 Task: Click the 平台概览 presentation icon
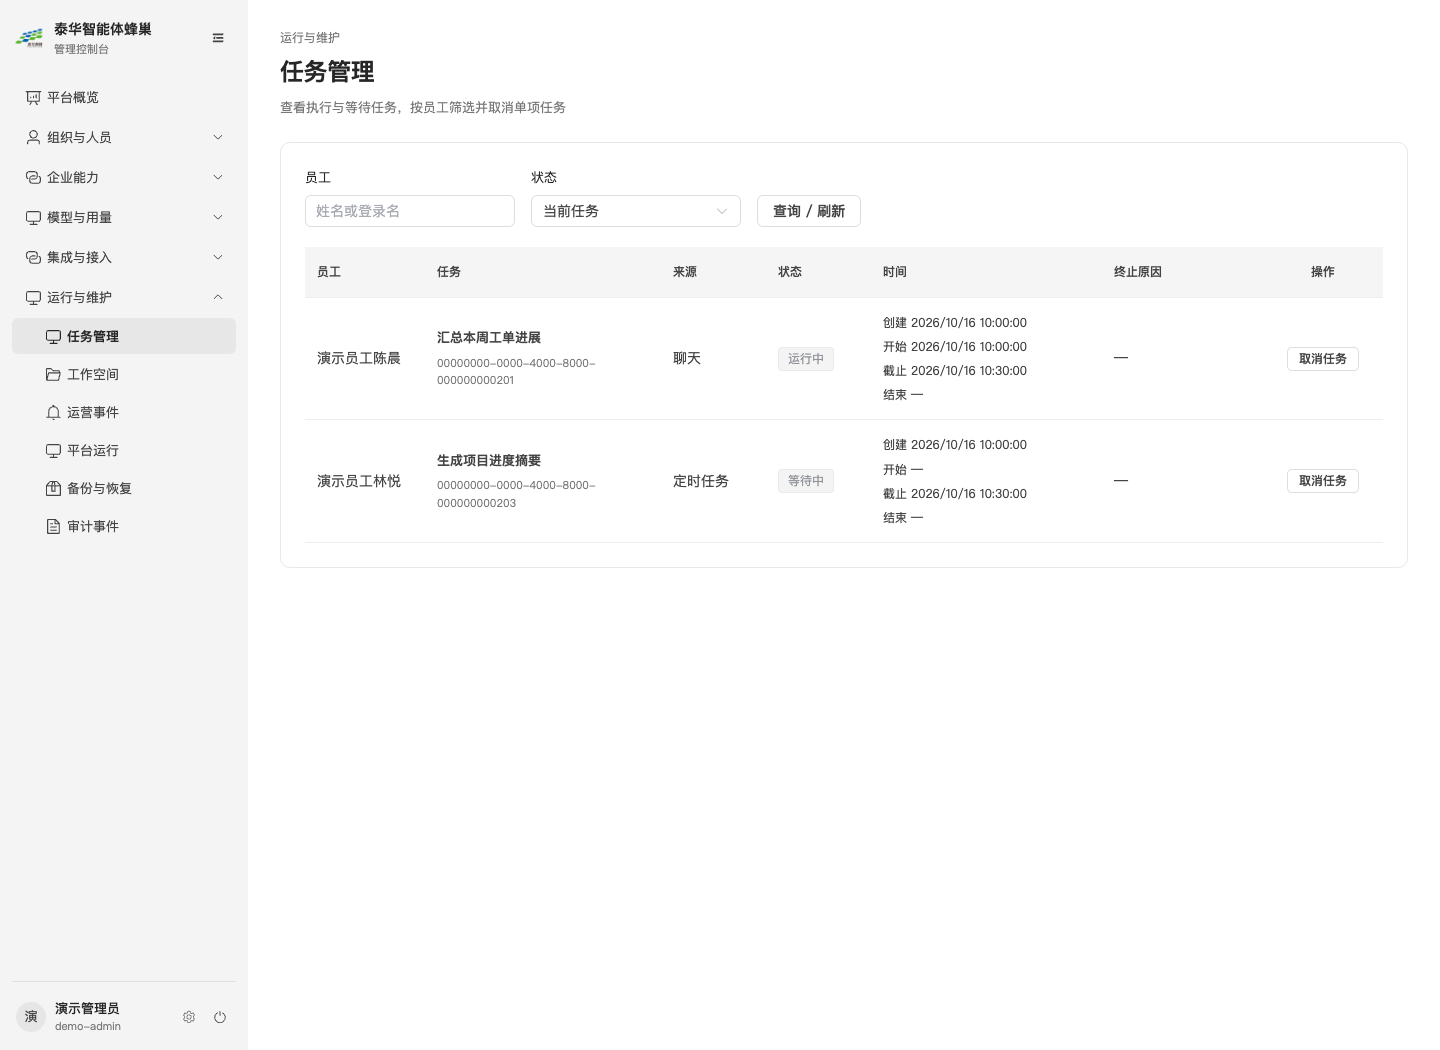(x=33, y=97)
